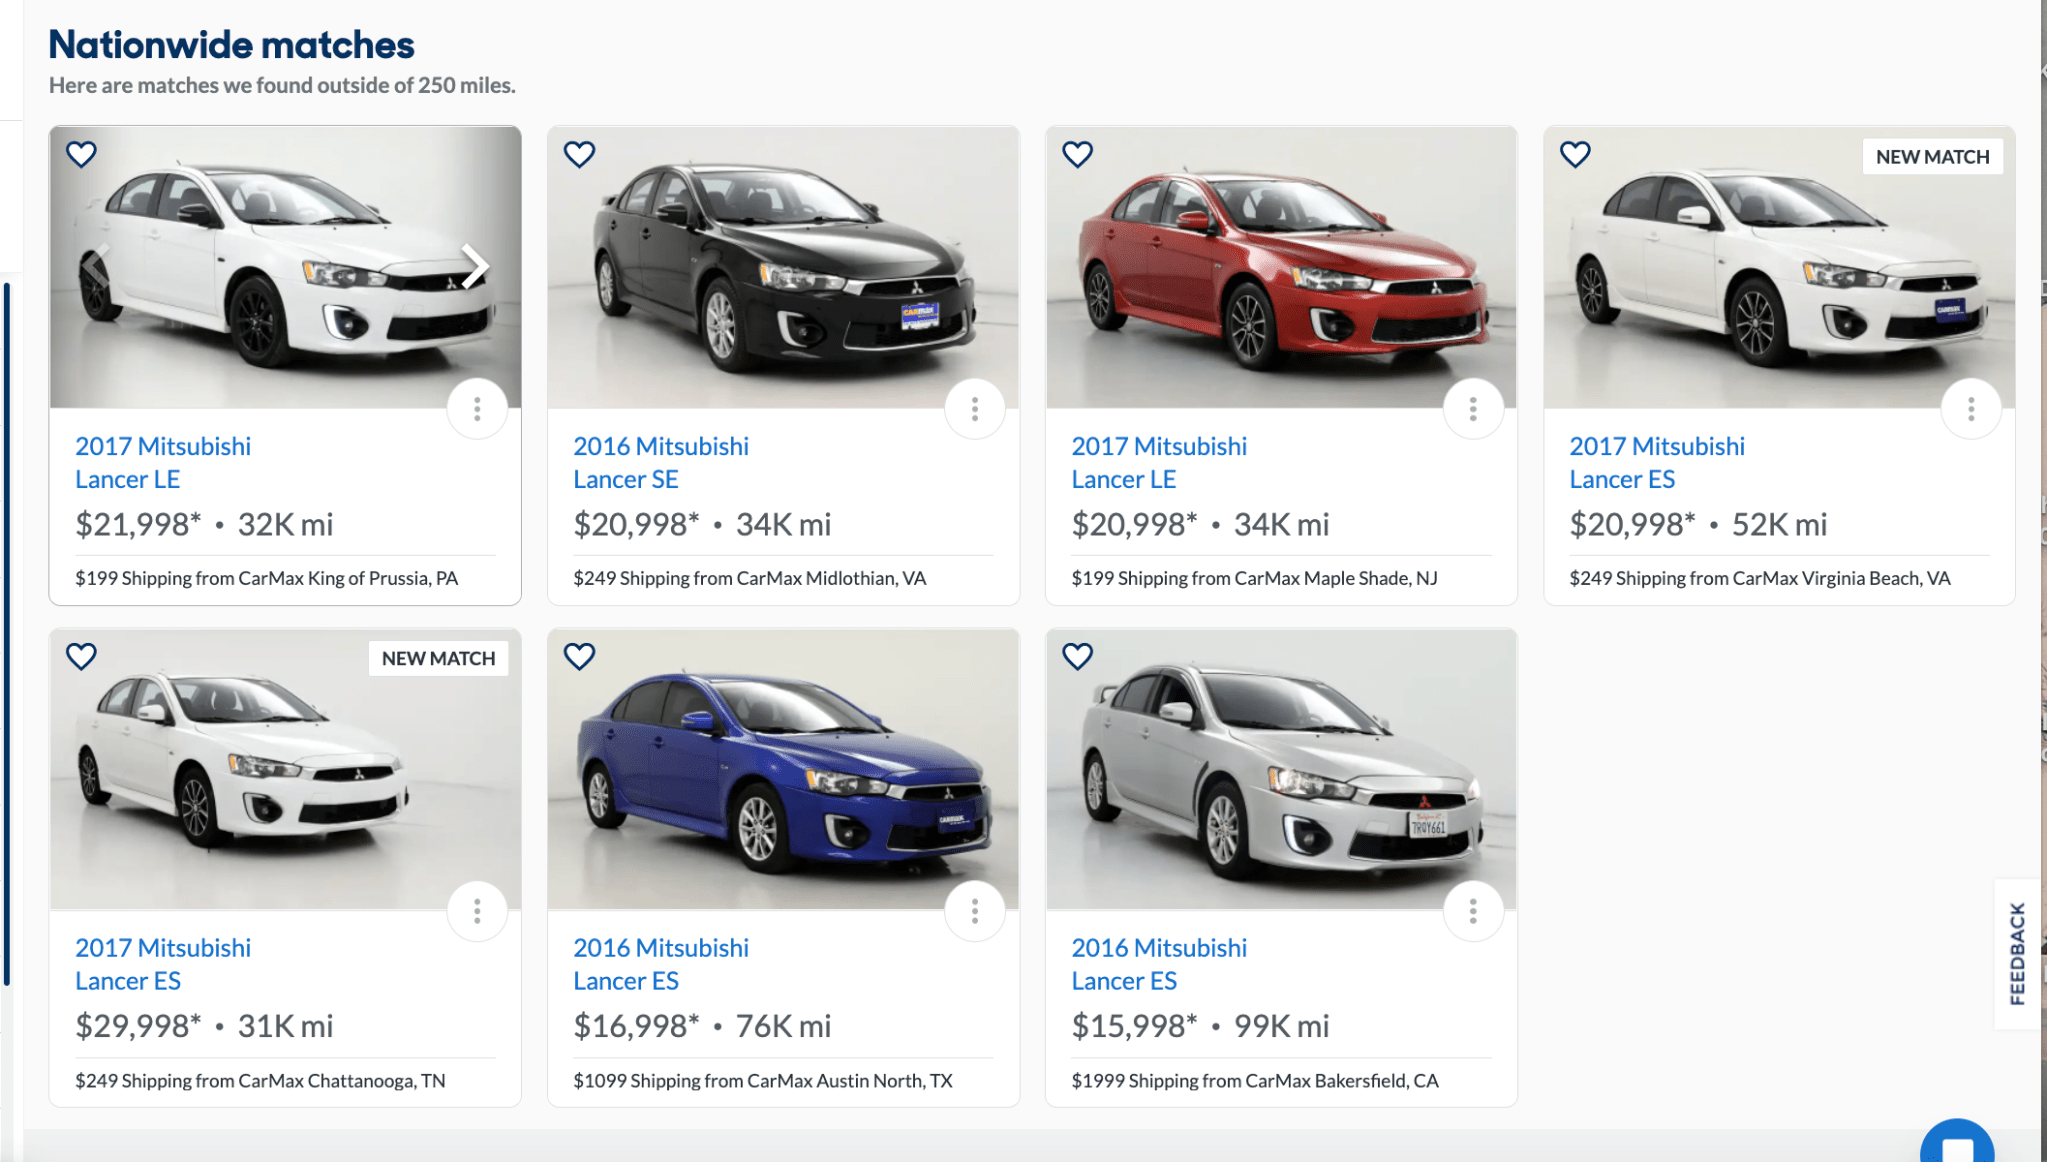Open the 2016 Mitsubishi Lancer SE listing link

(661, 462)
